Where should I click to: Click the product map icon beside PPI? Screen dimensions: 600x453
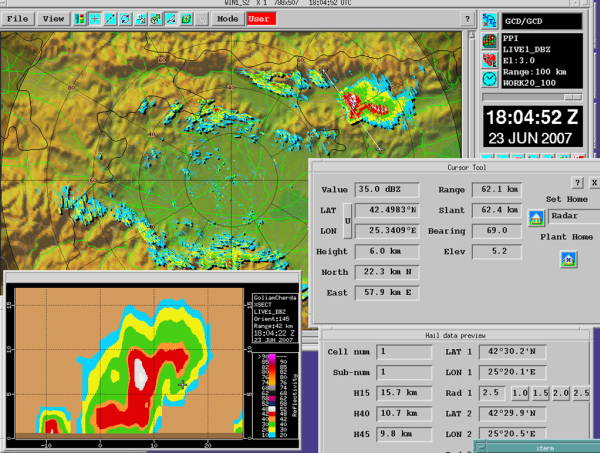click(490, 41)
